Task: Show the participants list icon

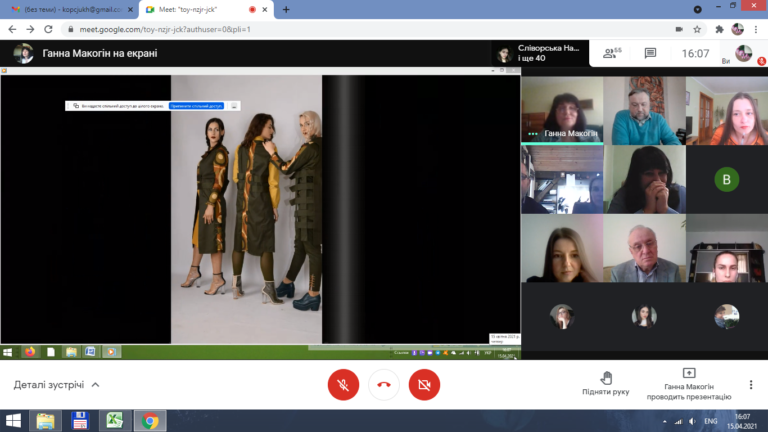Action: [x=612, y=53]
